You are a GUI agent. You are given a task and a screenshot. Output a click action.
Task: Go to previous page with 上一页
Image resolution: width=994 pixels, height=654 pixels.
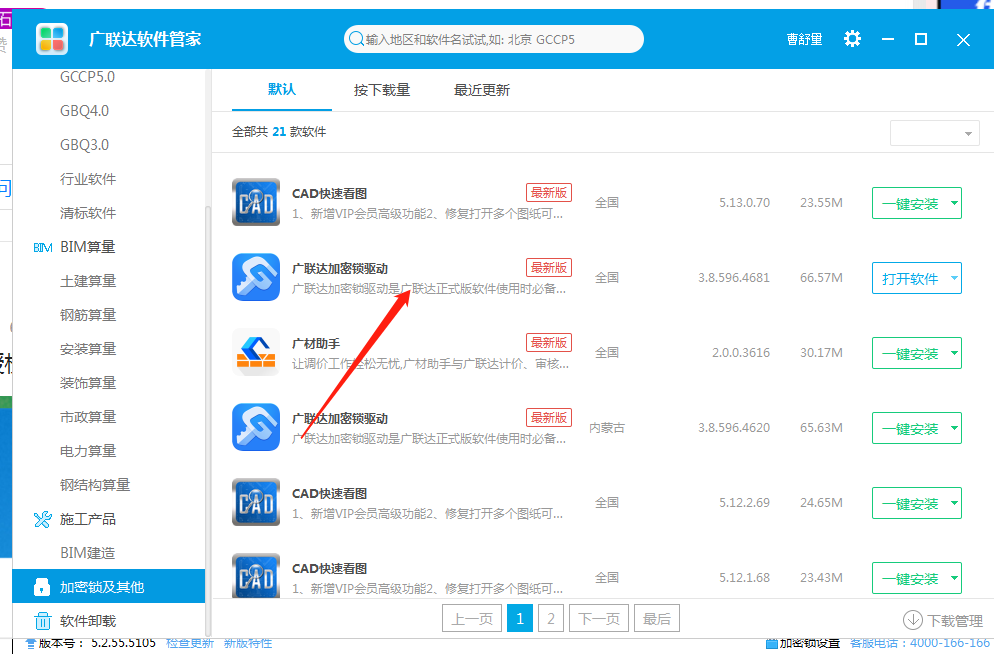point(472,619)
